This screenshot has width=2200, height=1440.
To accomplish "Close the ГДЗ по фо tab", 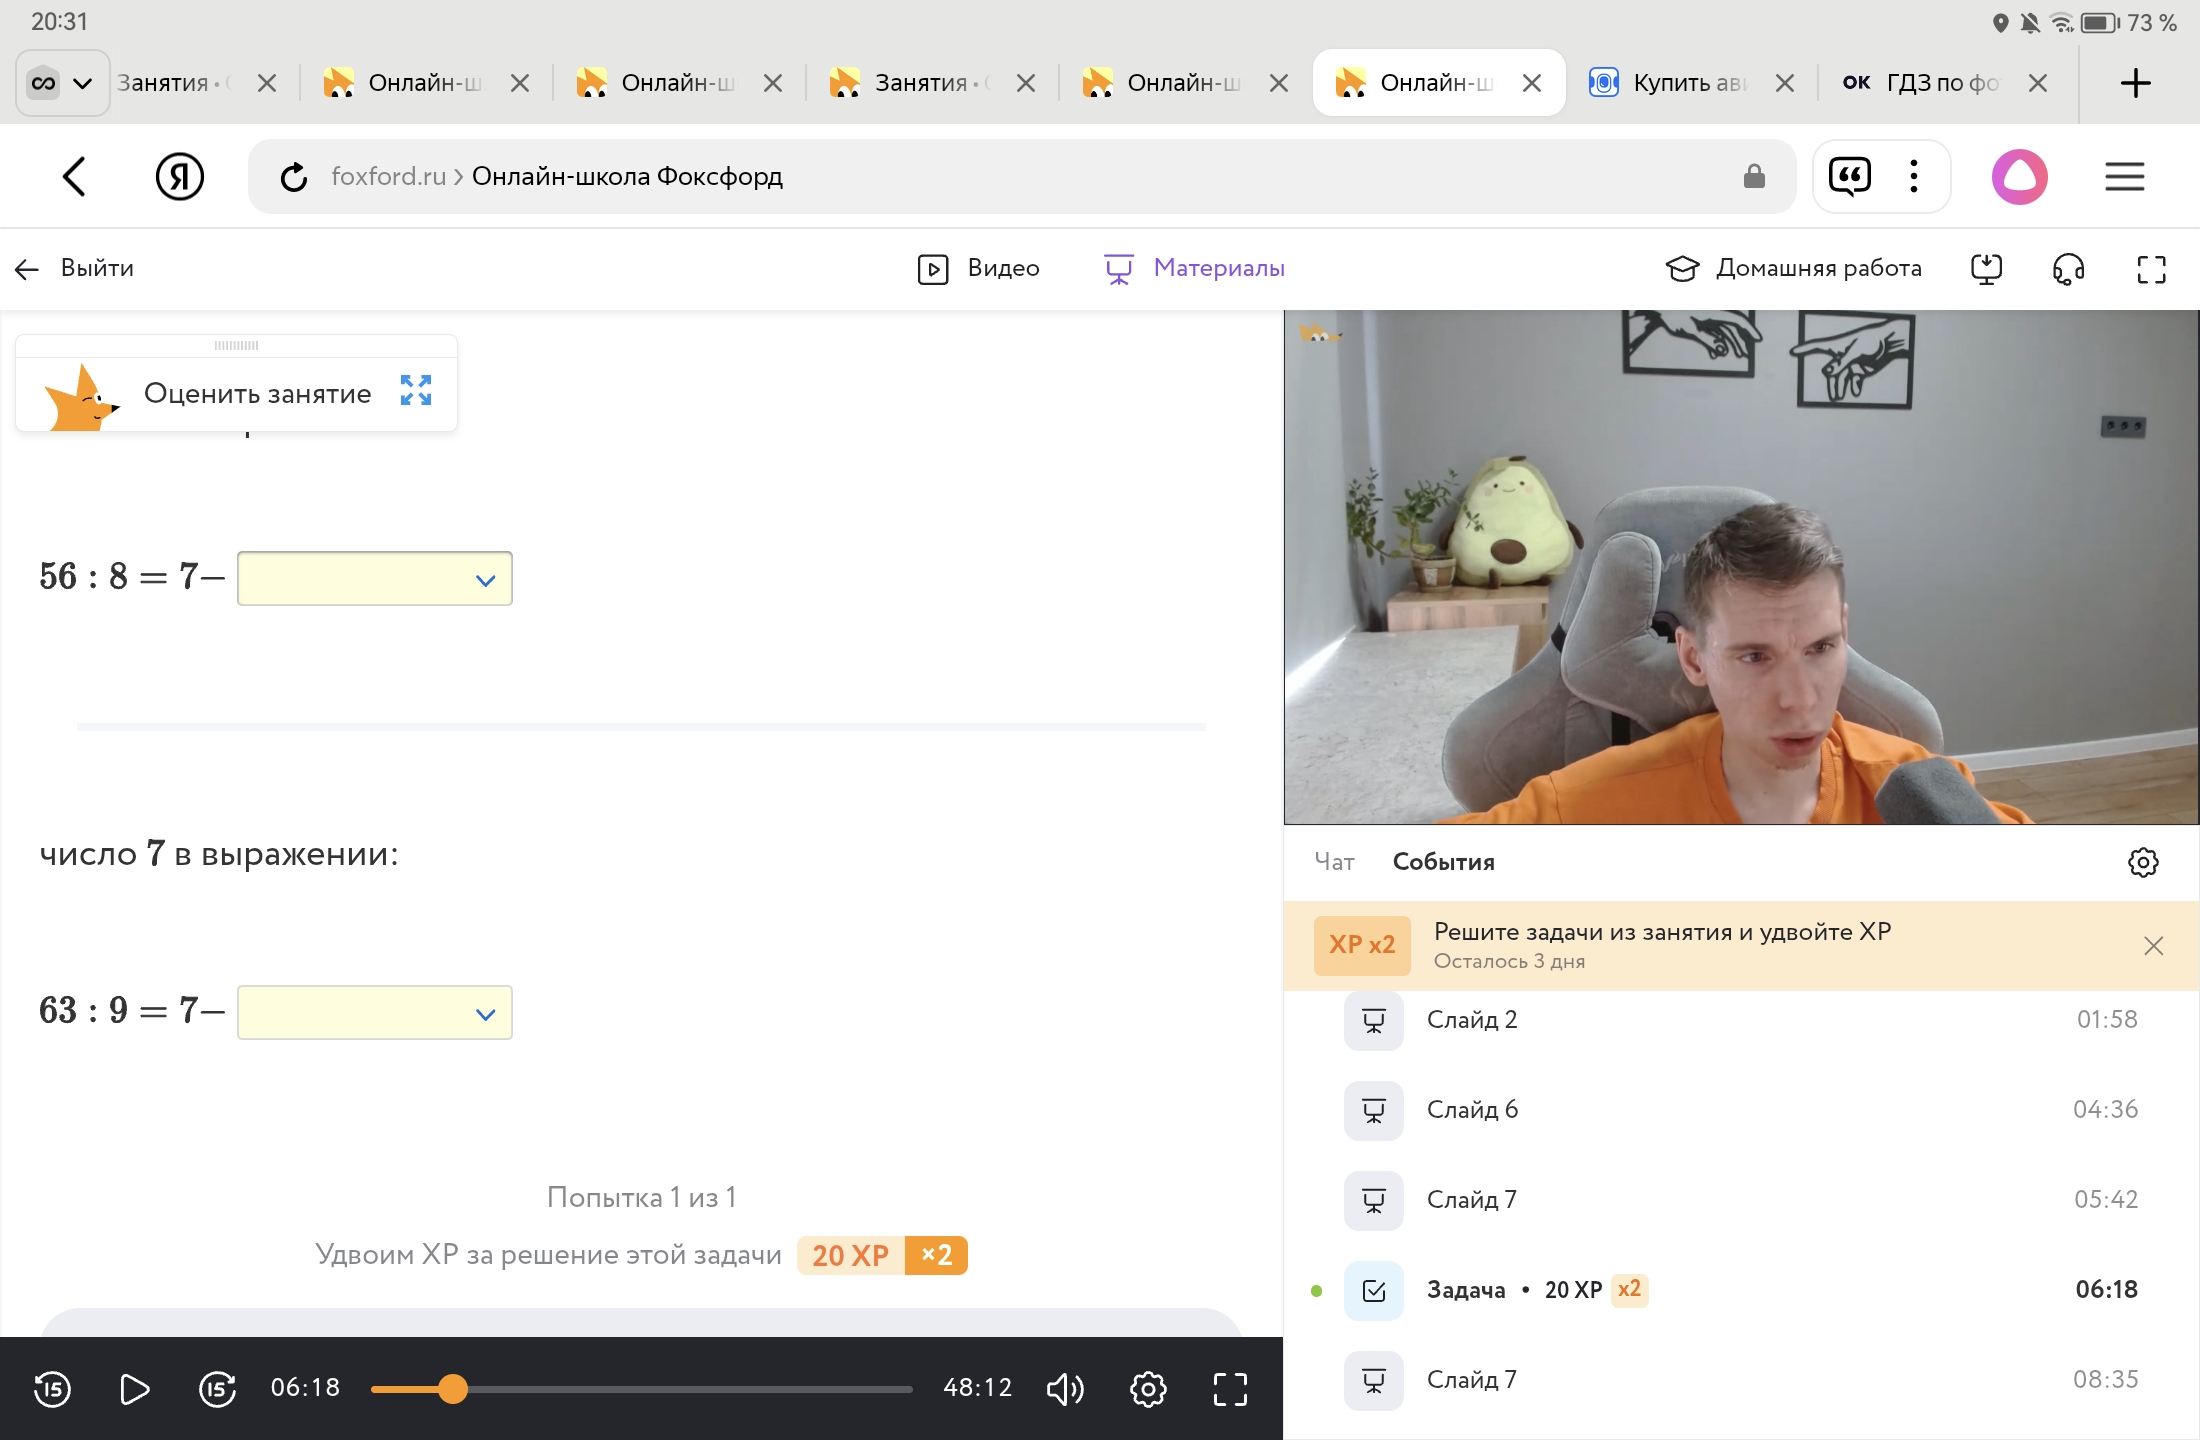I will tap(2038, 83).
